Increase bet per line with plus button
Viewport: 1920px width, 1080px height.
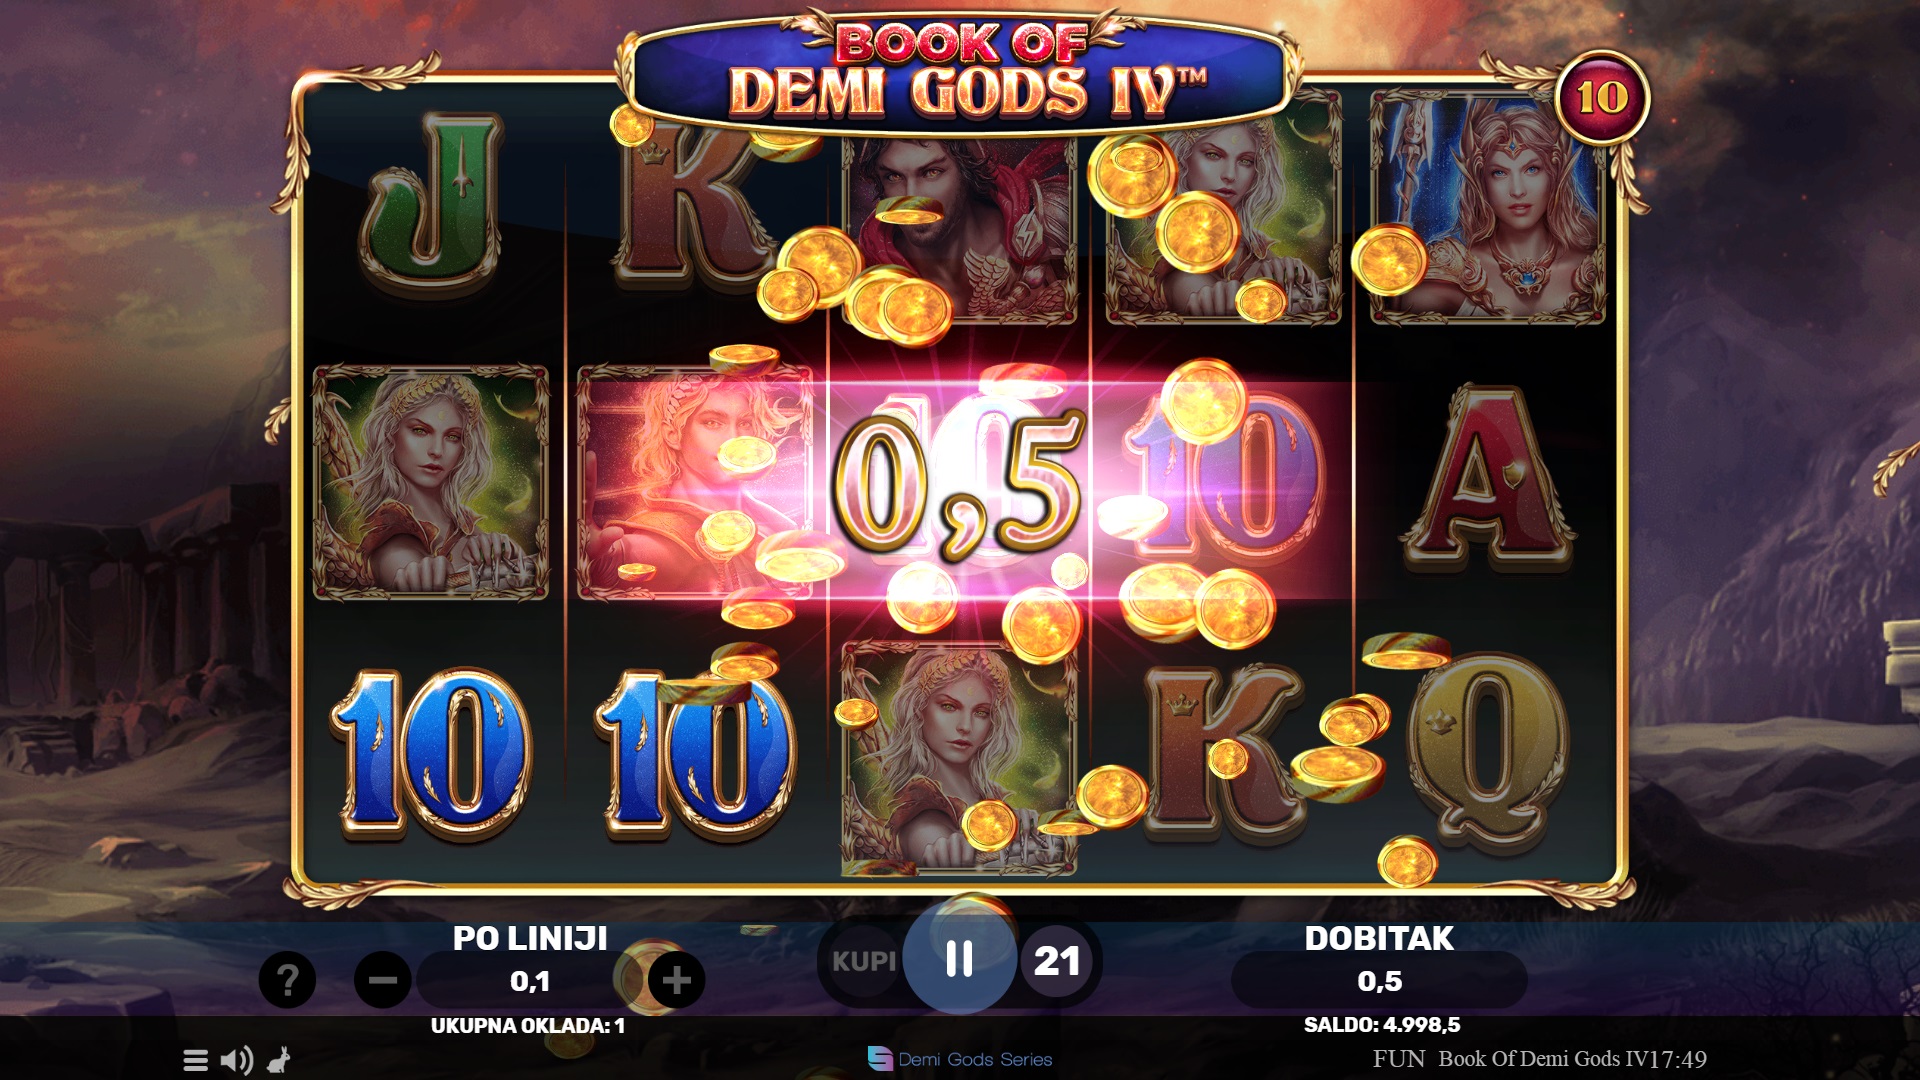click(677, 980)
